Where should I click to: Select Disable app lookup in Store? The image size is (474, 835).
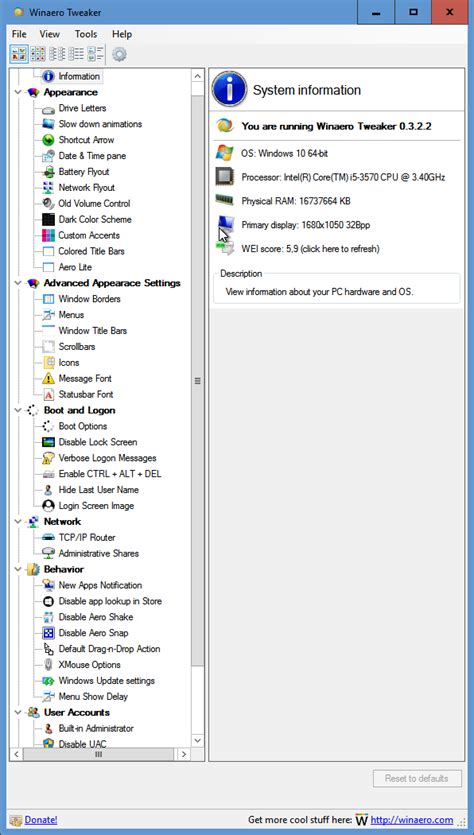[110, 601]
